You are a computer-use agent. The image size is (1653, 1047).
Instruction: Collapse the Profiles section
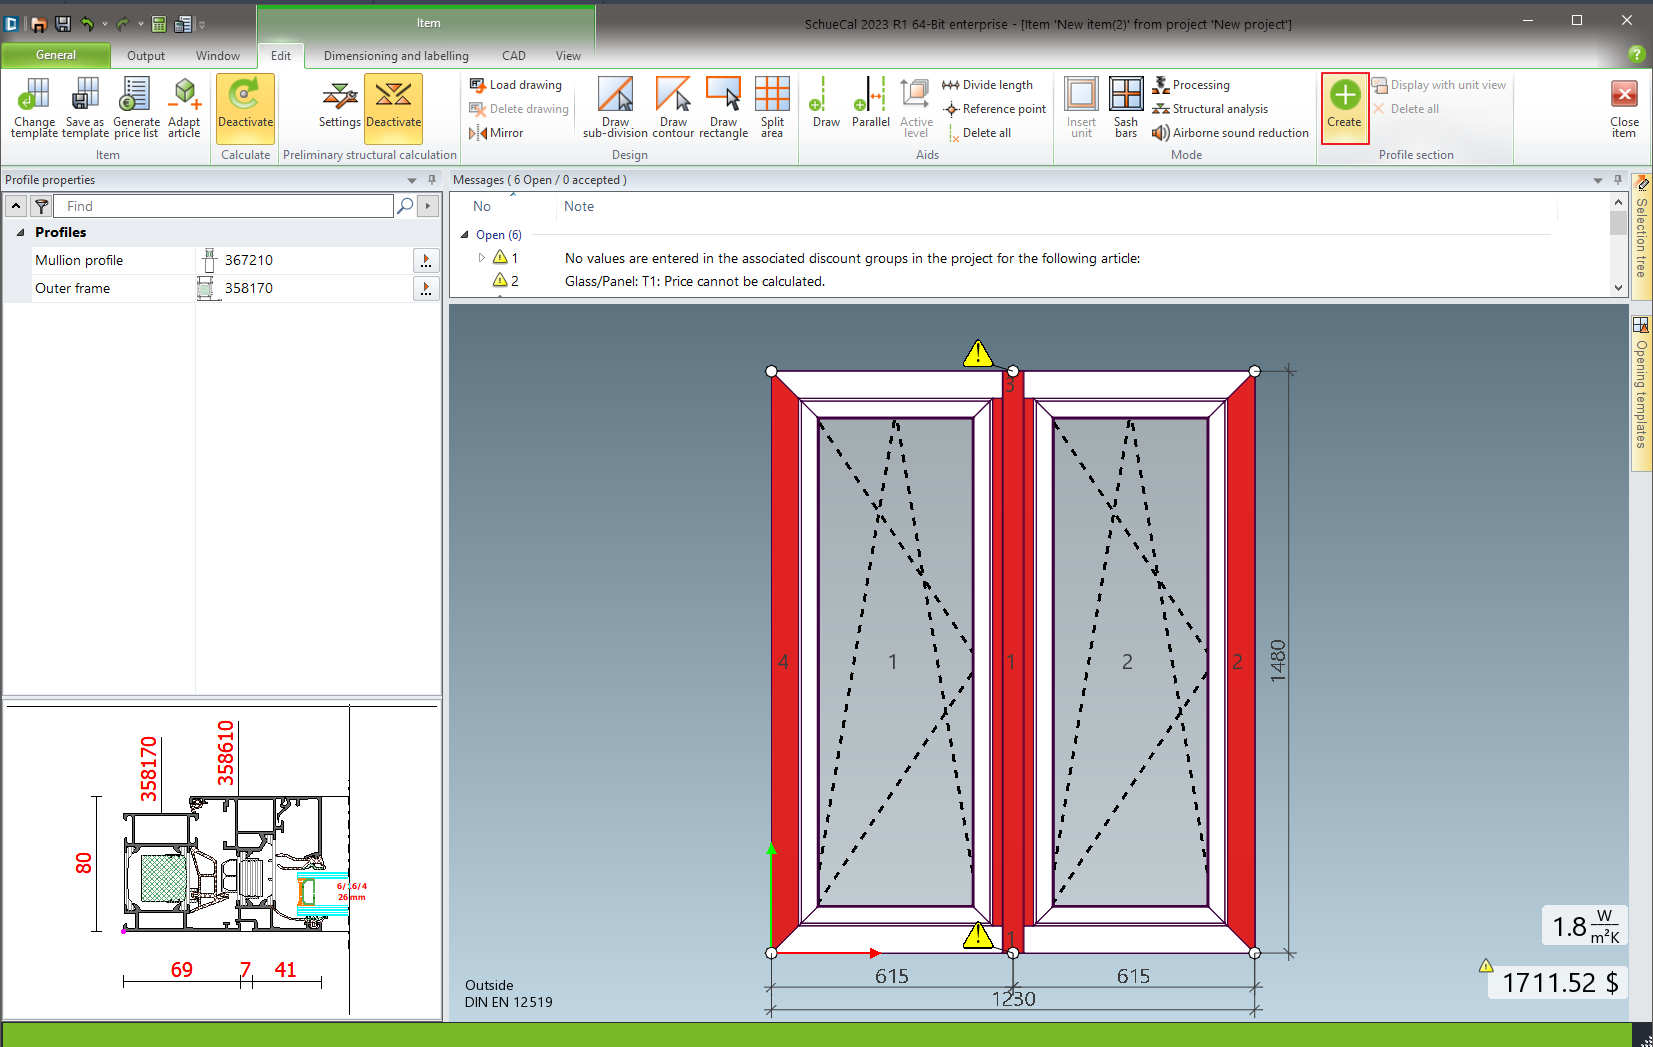[20, 232]
